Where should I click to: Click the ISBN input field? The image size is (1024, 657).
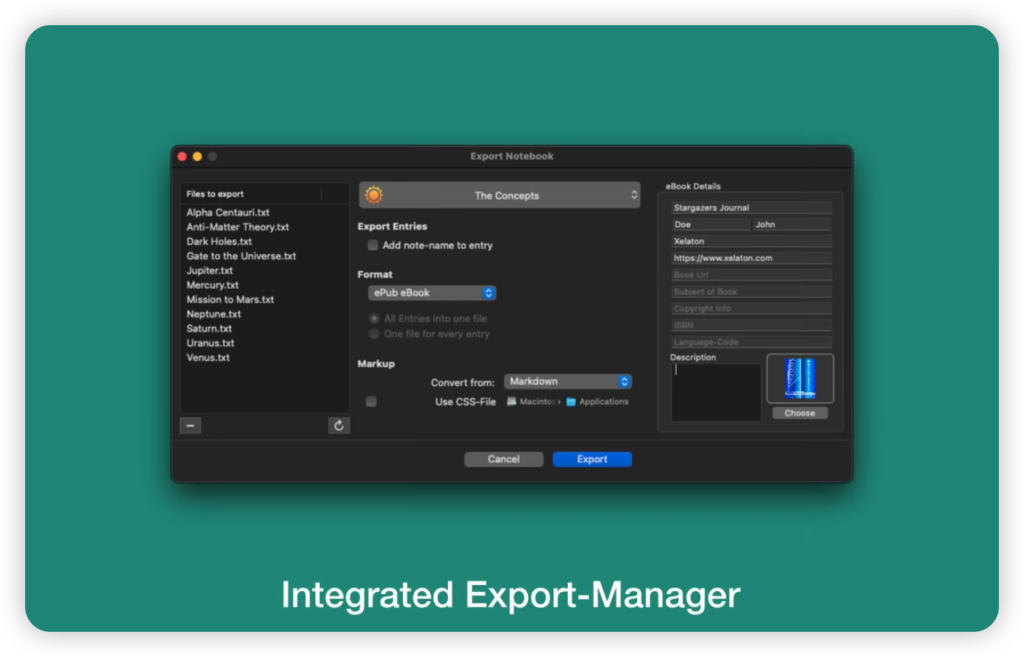point(750,324)
